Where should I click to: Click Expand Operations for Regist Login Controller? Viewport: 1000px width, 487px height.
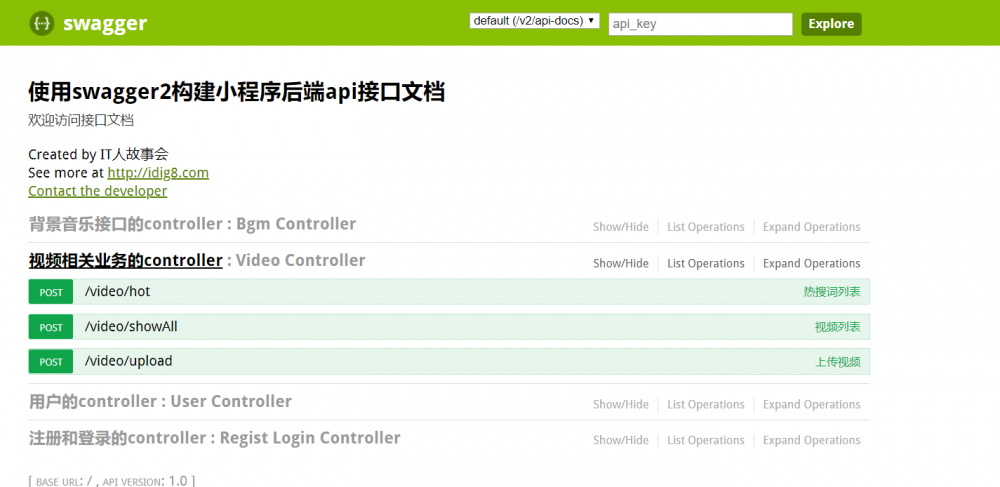click(811, 440)
